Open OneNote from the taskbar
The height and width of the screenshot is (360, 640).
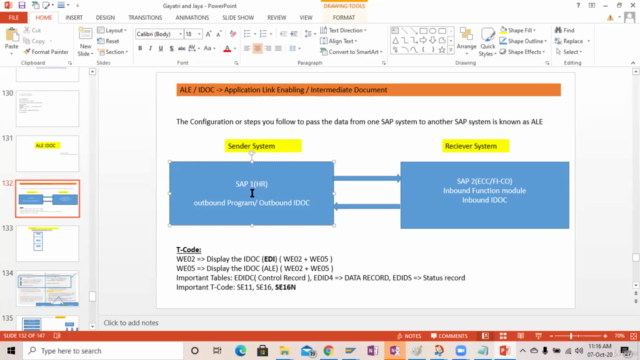373,351
